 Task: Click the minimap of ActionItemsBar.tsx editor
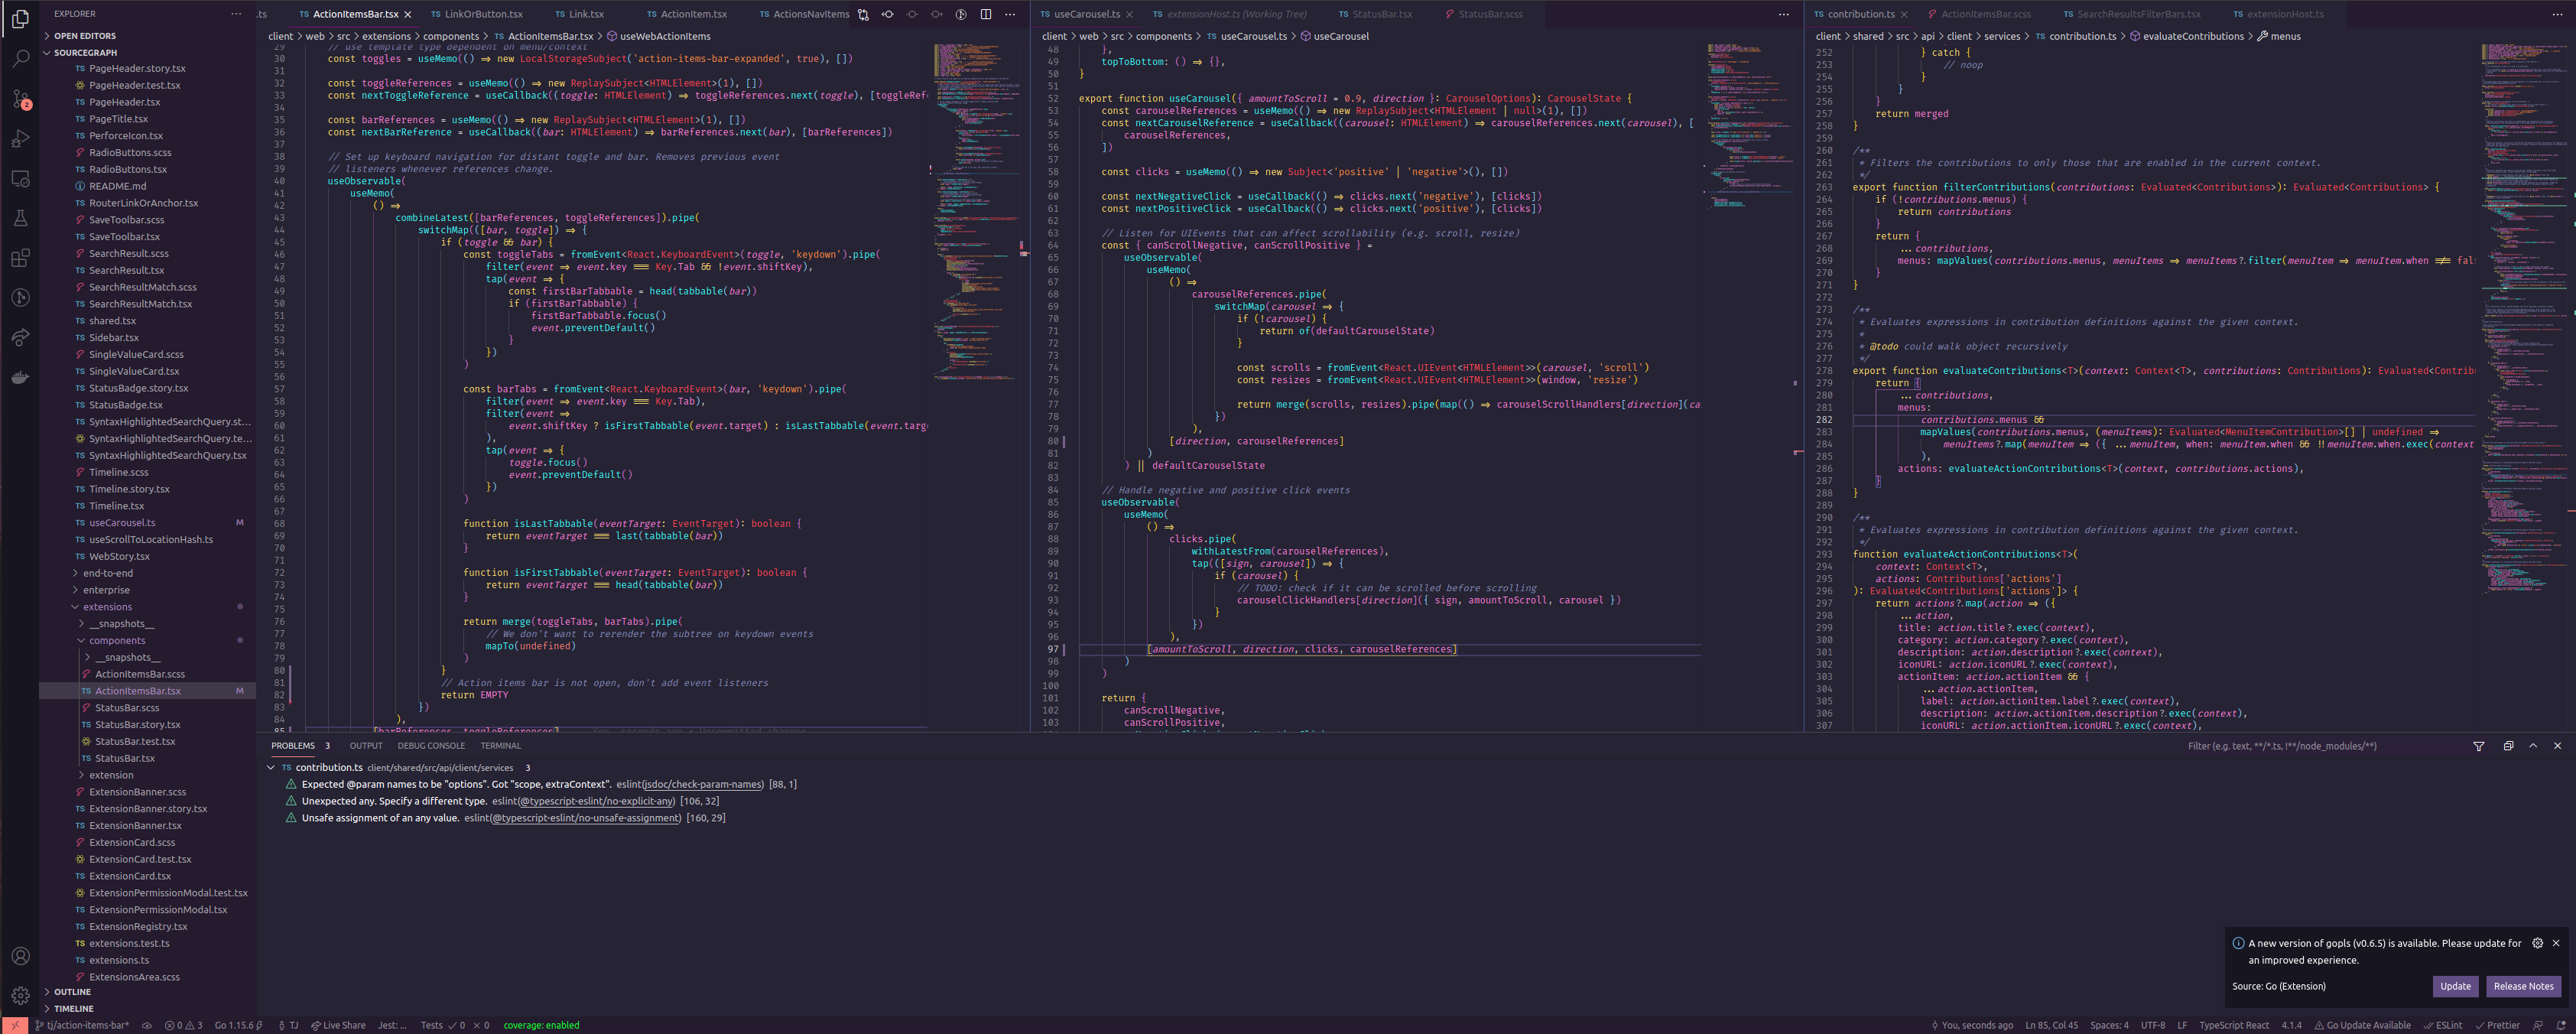tap(975, 210)
